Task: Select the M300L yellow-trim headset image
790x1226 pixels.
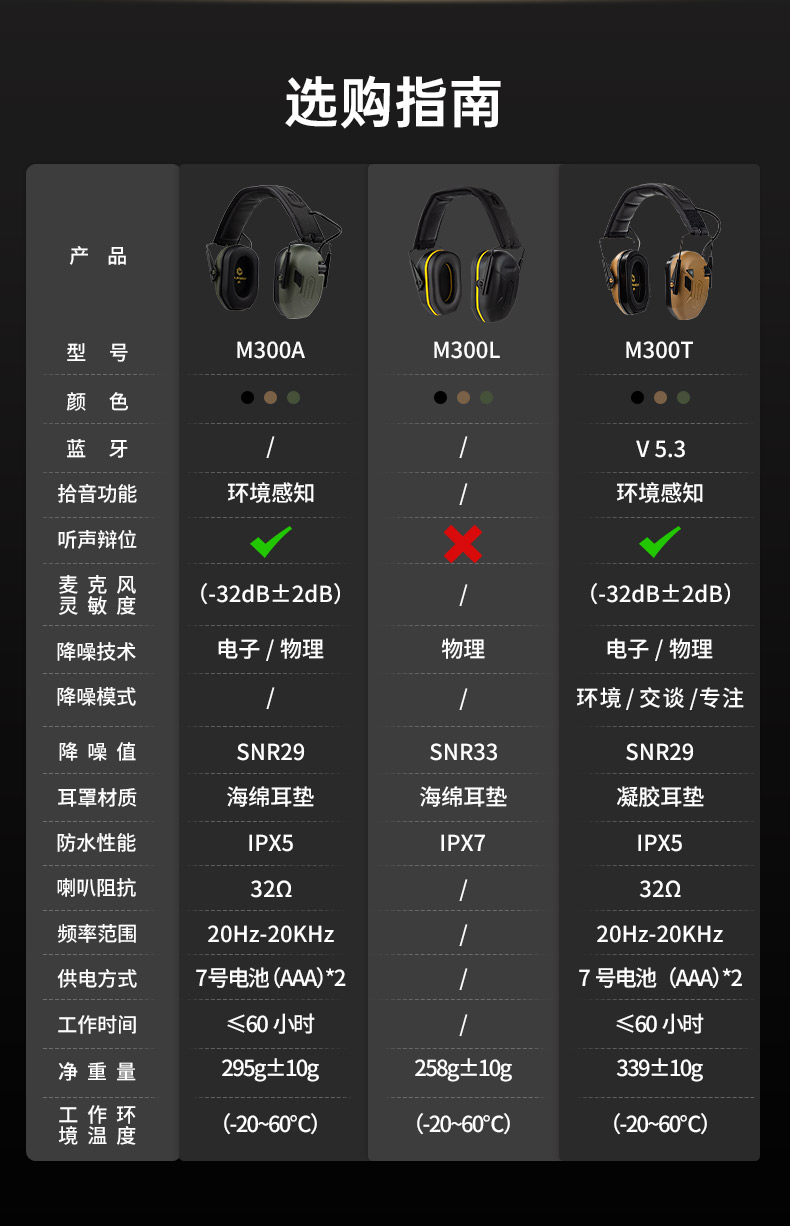Action: click(x=464, y=255)
